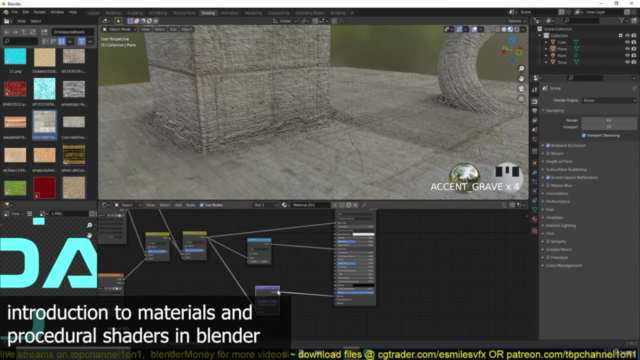Image resolution: width=640 pixels, height=360 pixels.
Task: Enable the Motion Blur checkbox
Action: 548,185
